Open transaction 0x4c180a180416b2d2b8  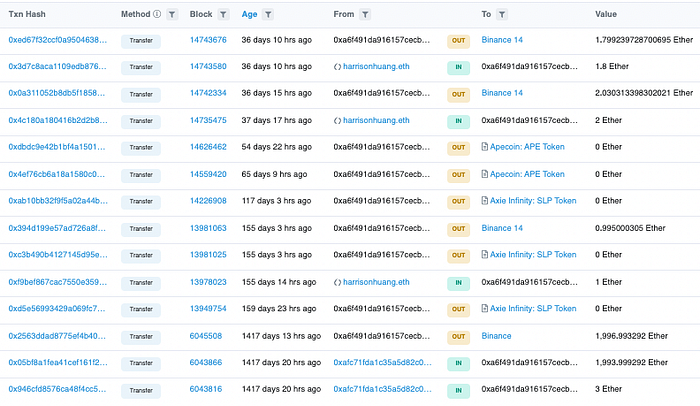[x=58, y=120]
